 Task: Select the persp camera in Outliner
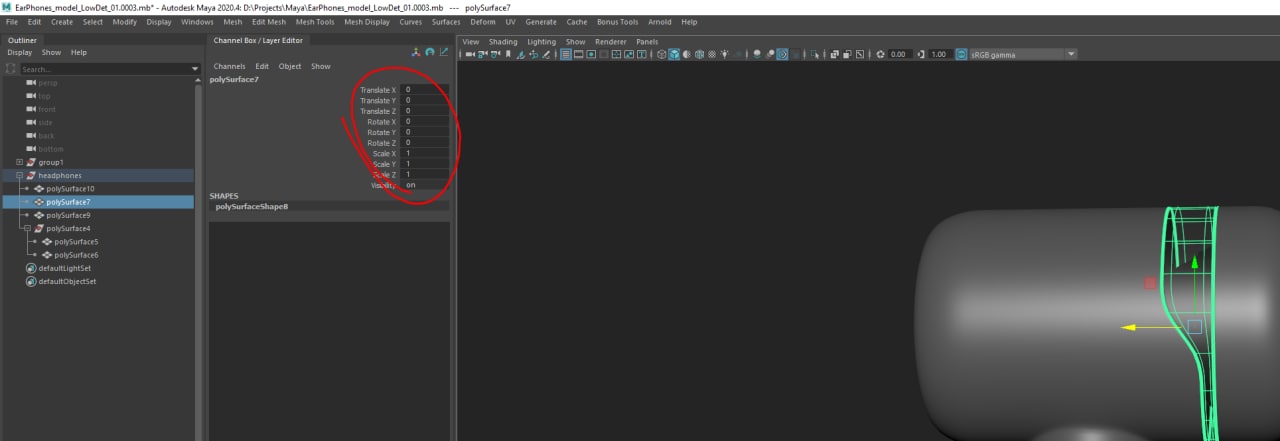click(48, 83)
